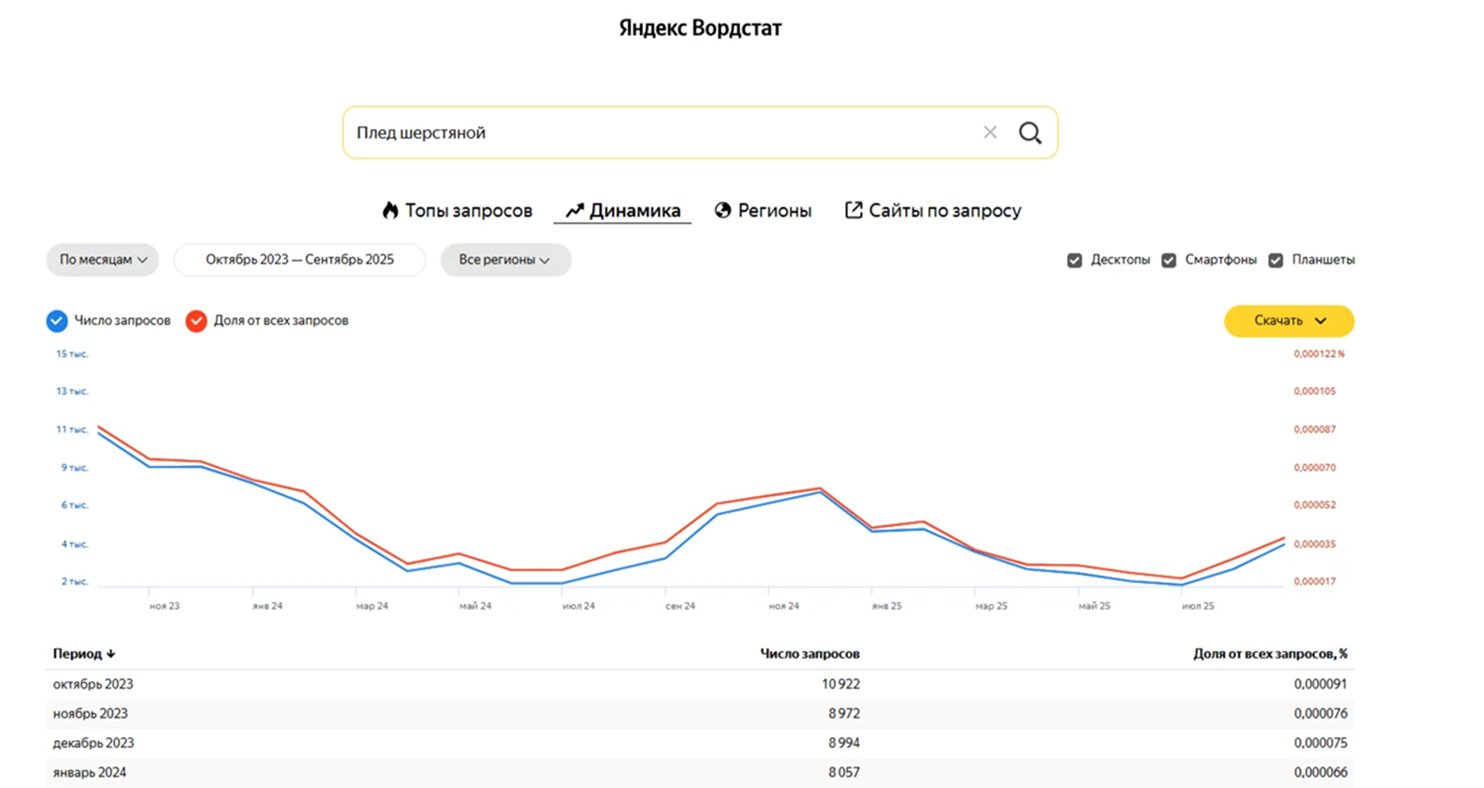This screenshot has width=1484, height=788.
Task: Click the Доля от всех запросов, % column header
Action: (1271, 654)
